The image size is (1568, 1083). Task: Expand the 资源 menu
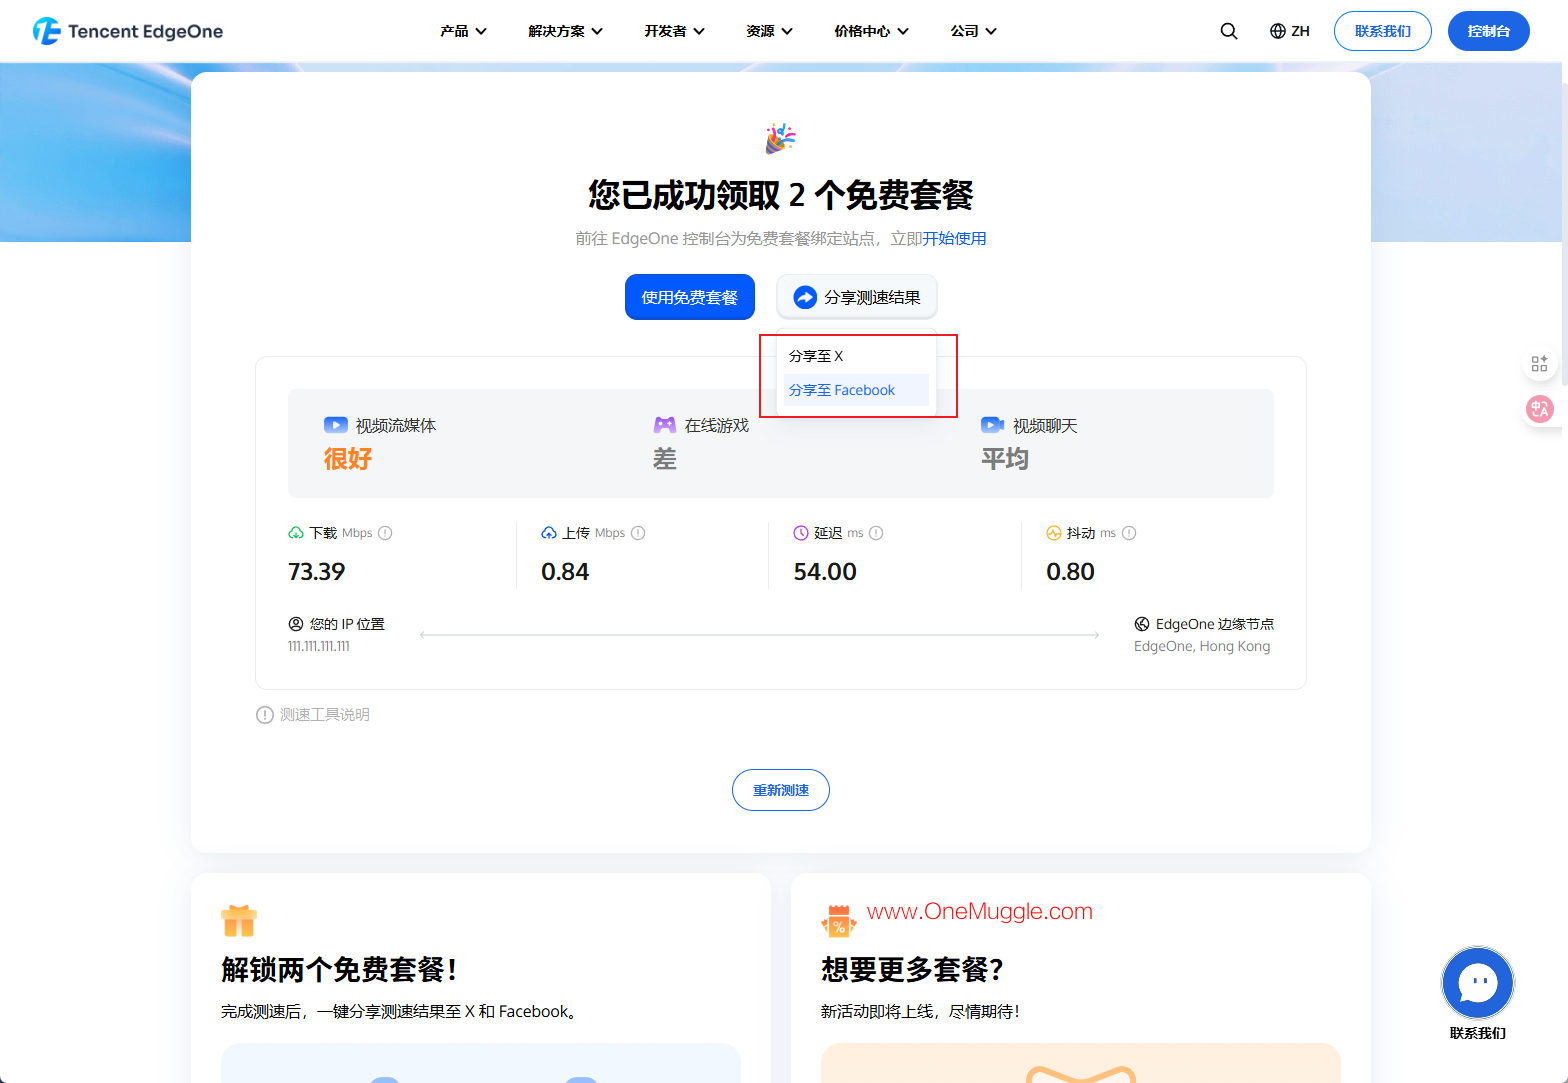[x=770, y=31]
